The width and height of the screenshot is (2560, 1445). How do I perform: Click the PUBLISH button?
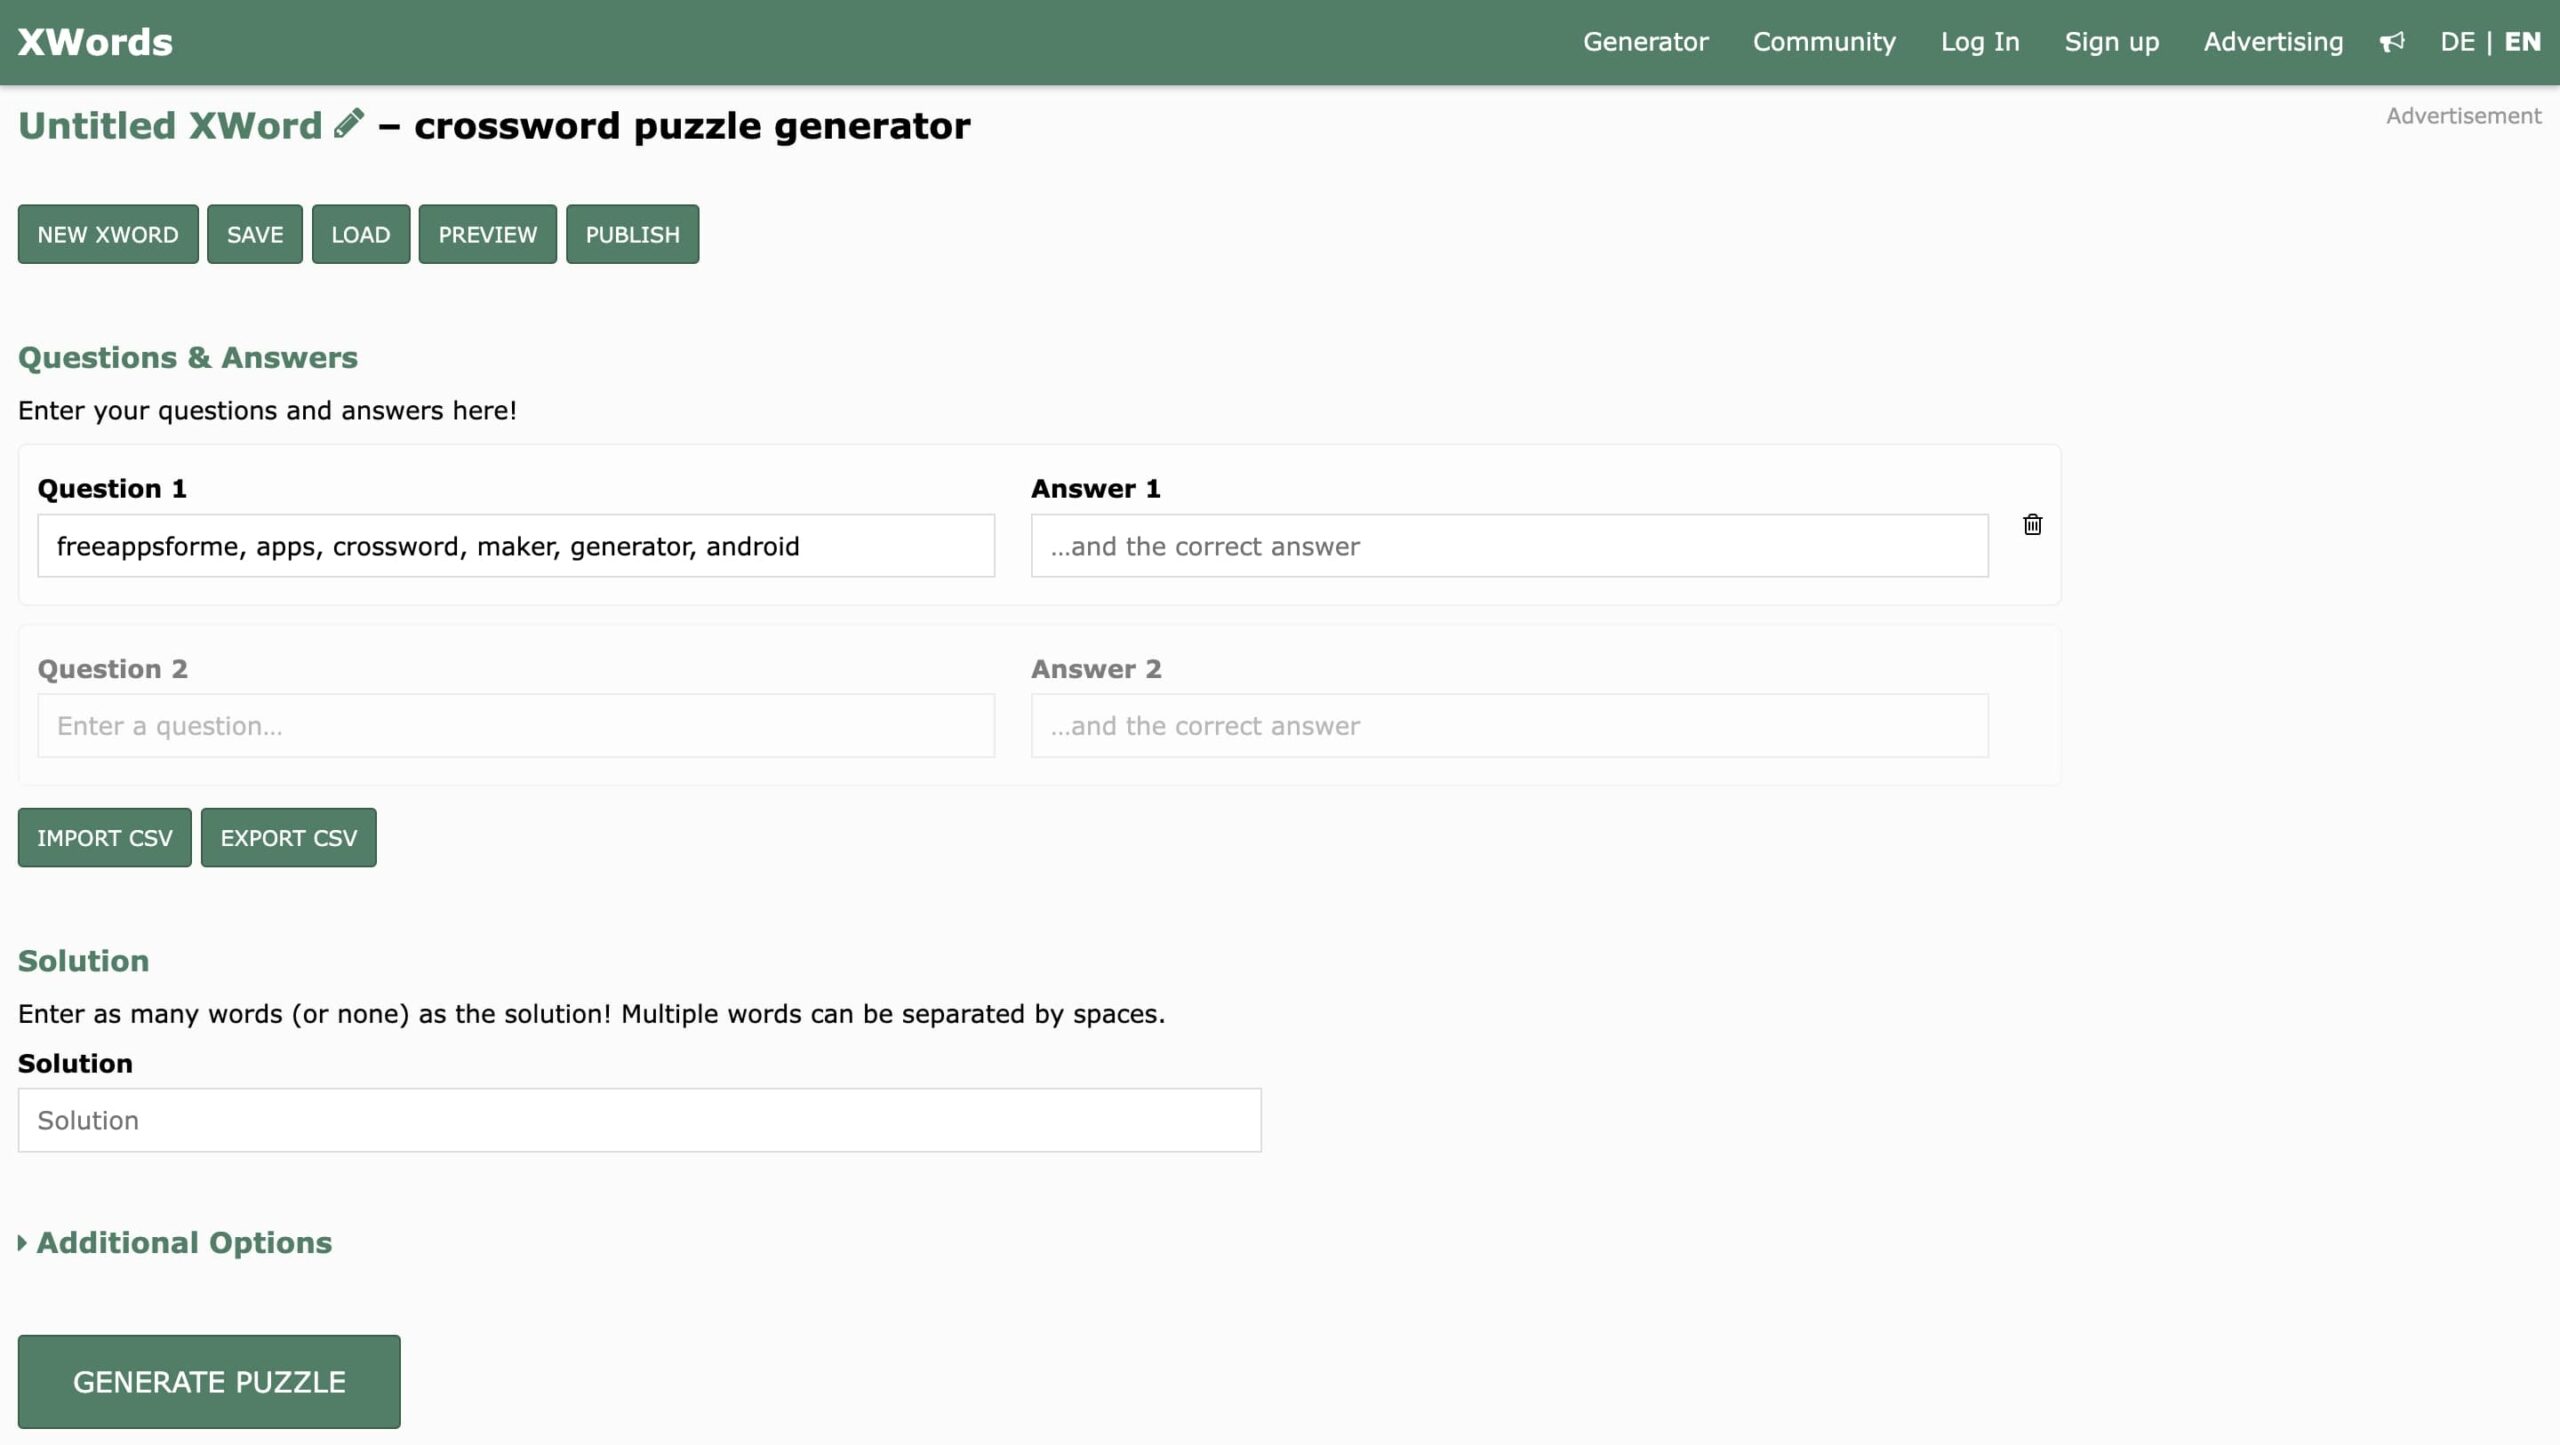click(x=633, y=234)
